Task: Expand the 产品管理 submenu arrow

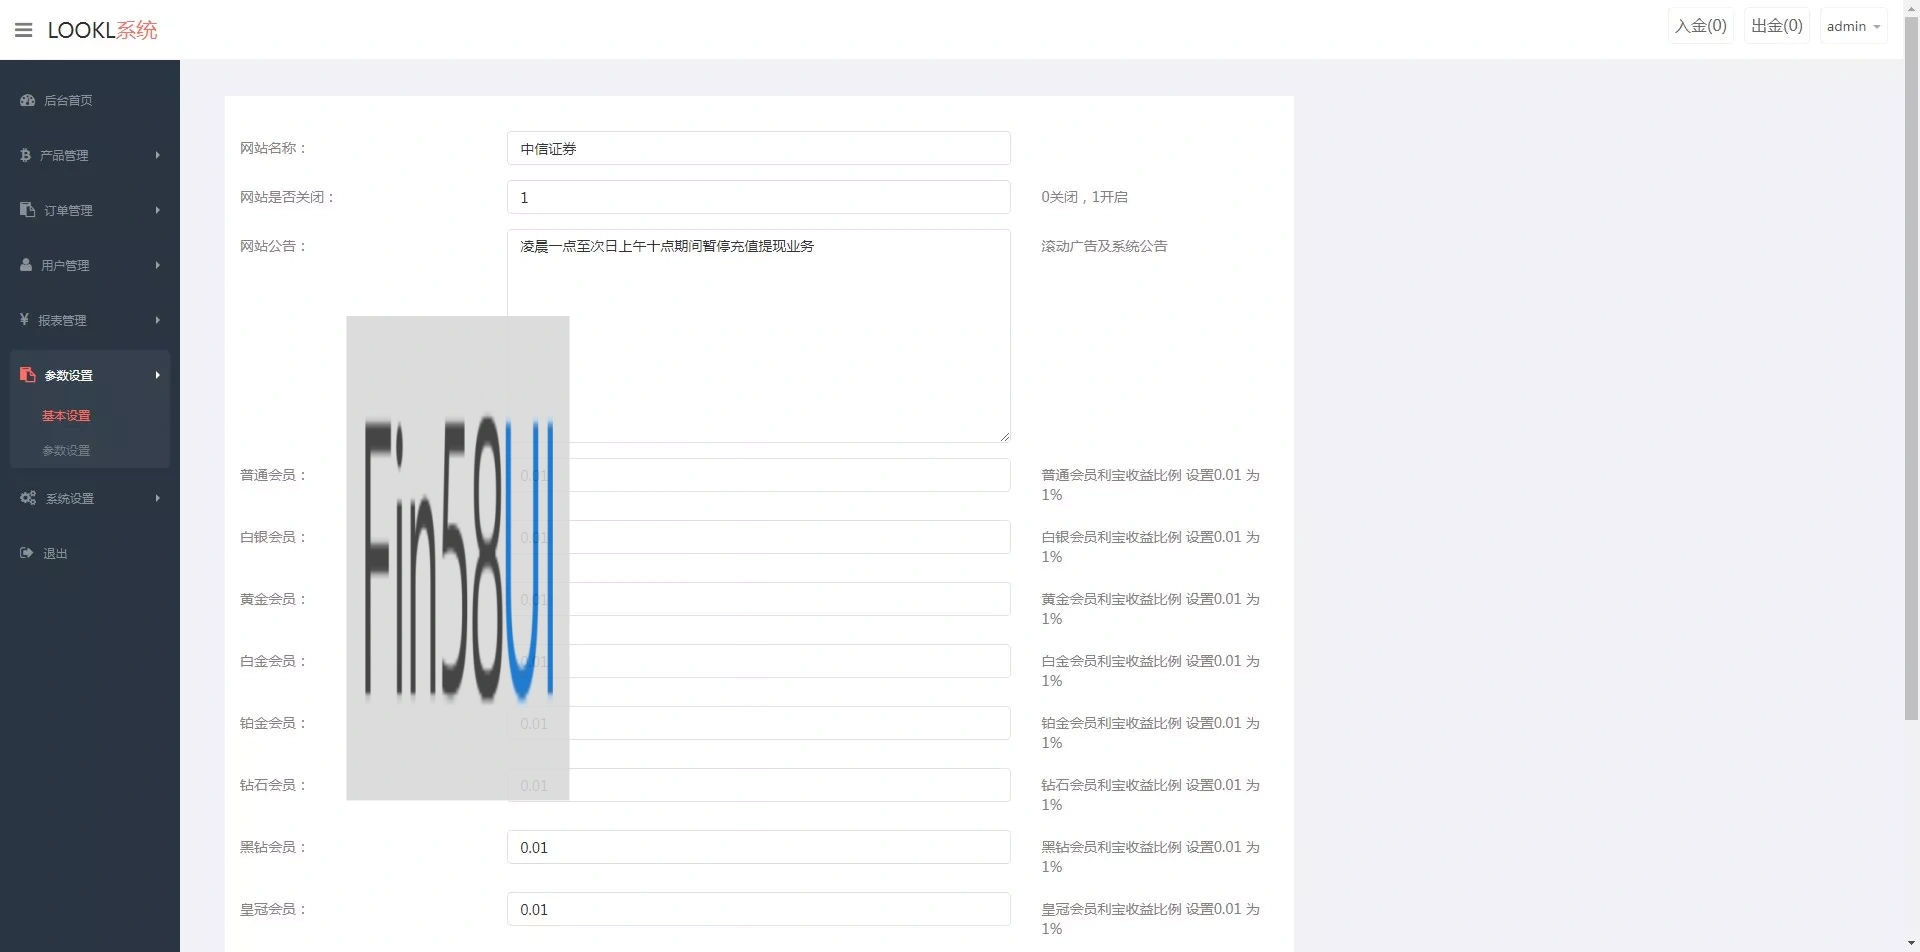Action: 158,155
